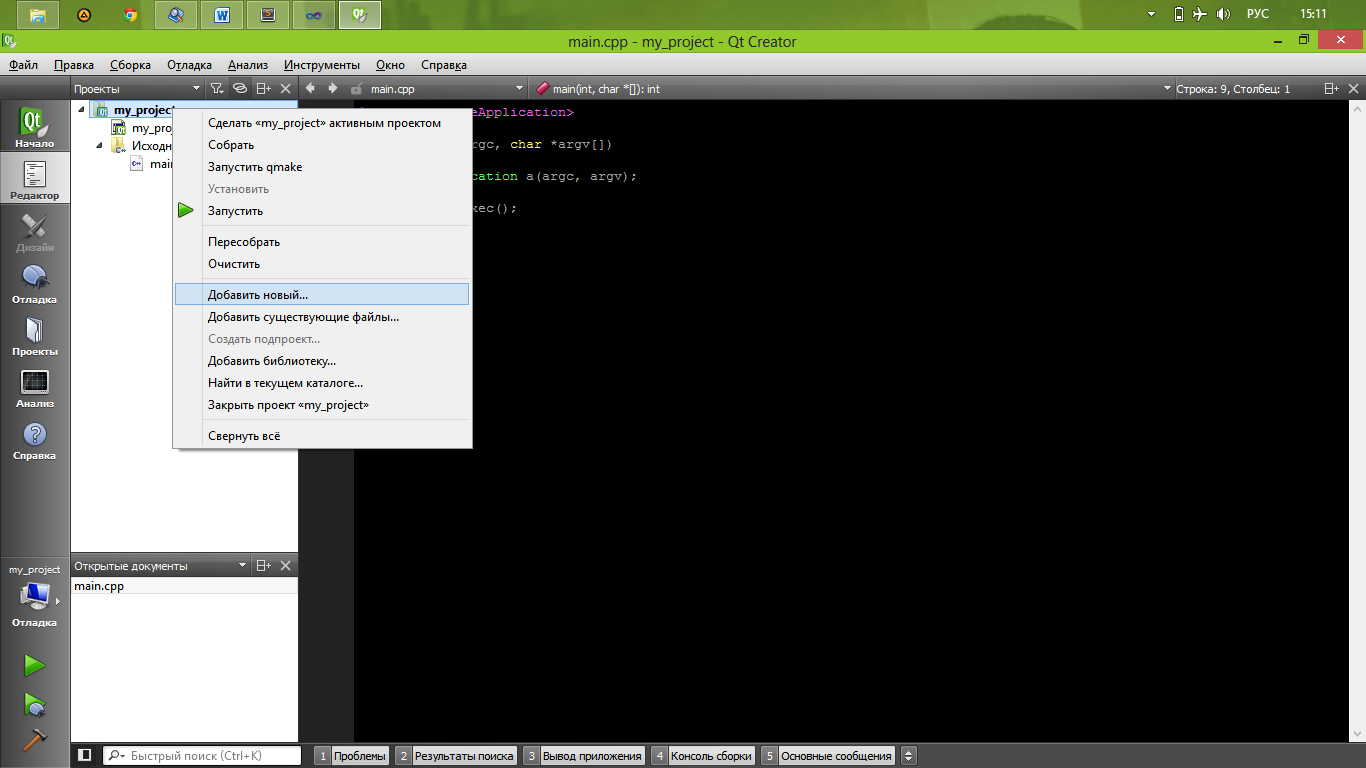Split the Открытые документы panel
Screen dimensions: 1366x768
[x=263, y=566]
